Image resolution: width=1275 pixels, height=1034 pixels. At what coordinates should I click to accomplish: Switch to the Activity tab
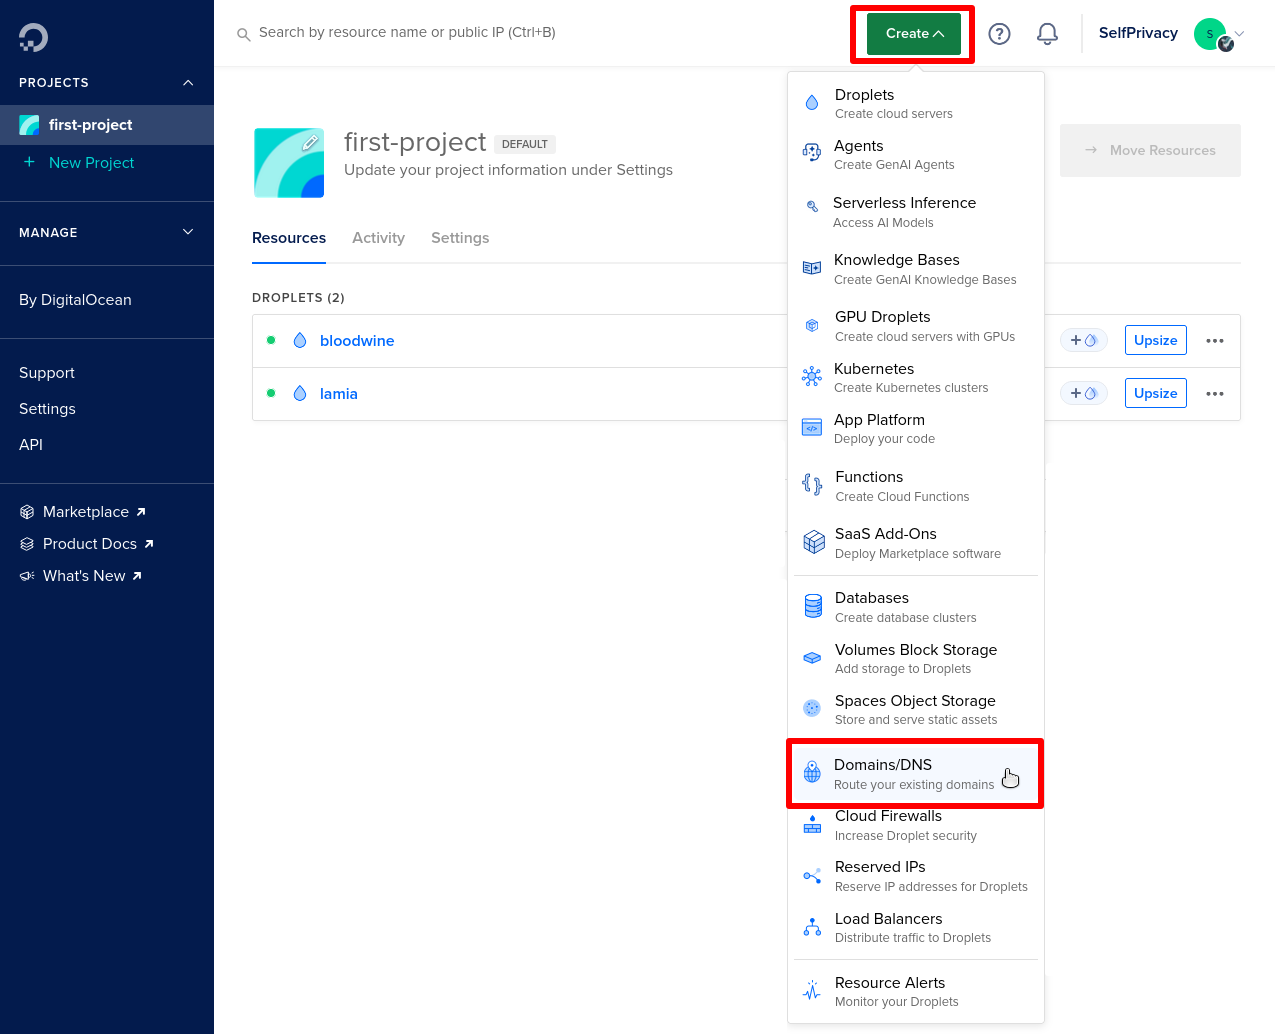378,238
